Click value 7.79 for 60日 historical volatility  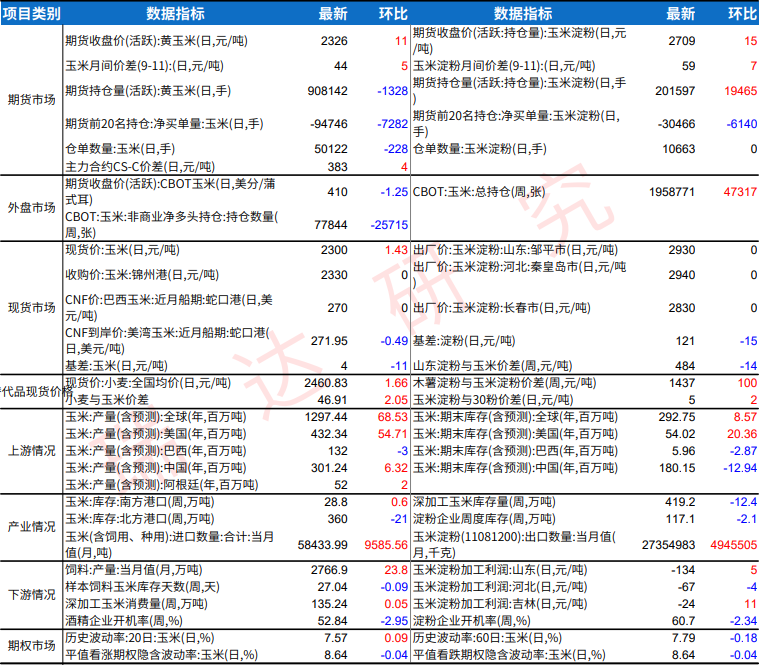[683, 638]
